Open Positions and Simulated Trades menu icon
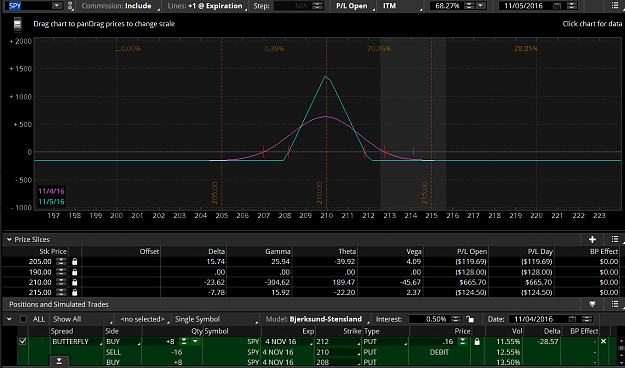625x368 pixels. pos(615,304)
